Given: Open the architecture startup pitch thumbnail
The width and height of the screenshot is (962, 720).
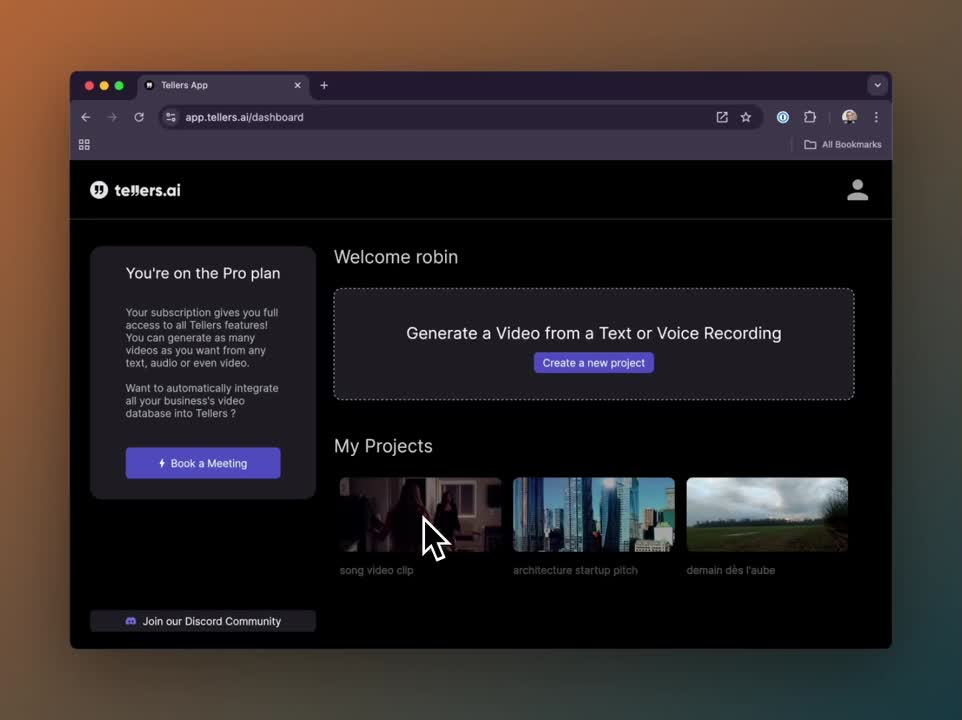Looking at the screenshot, I should (593, 514).
